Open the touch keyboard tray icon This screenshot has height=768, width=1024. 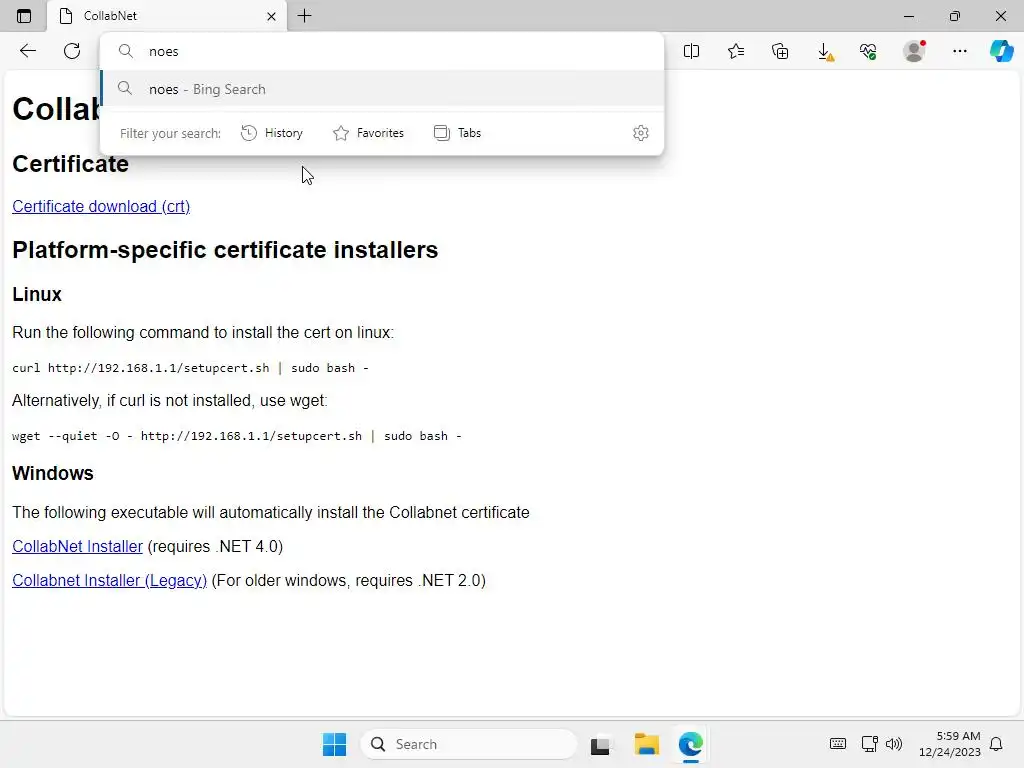(x=838, y=744)
